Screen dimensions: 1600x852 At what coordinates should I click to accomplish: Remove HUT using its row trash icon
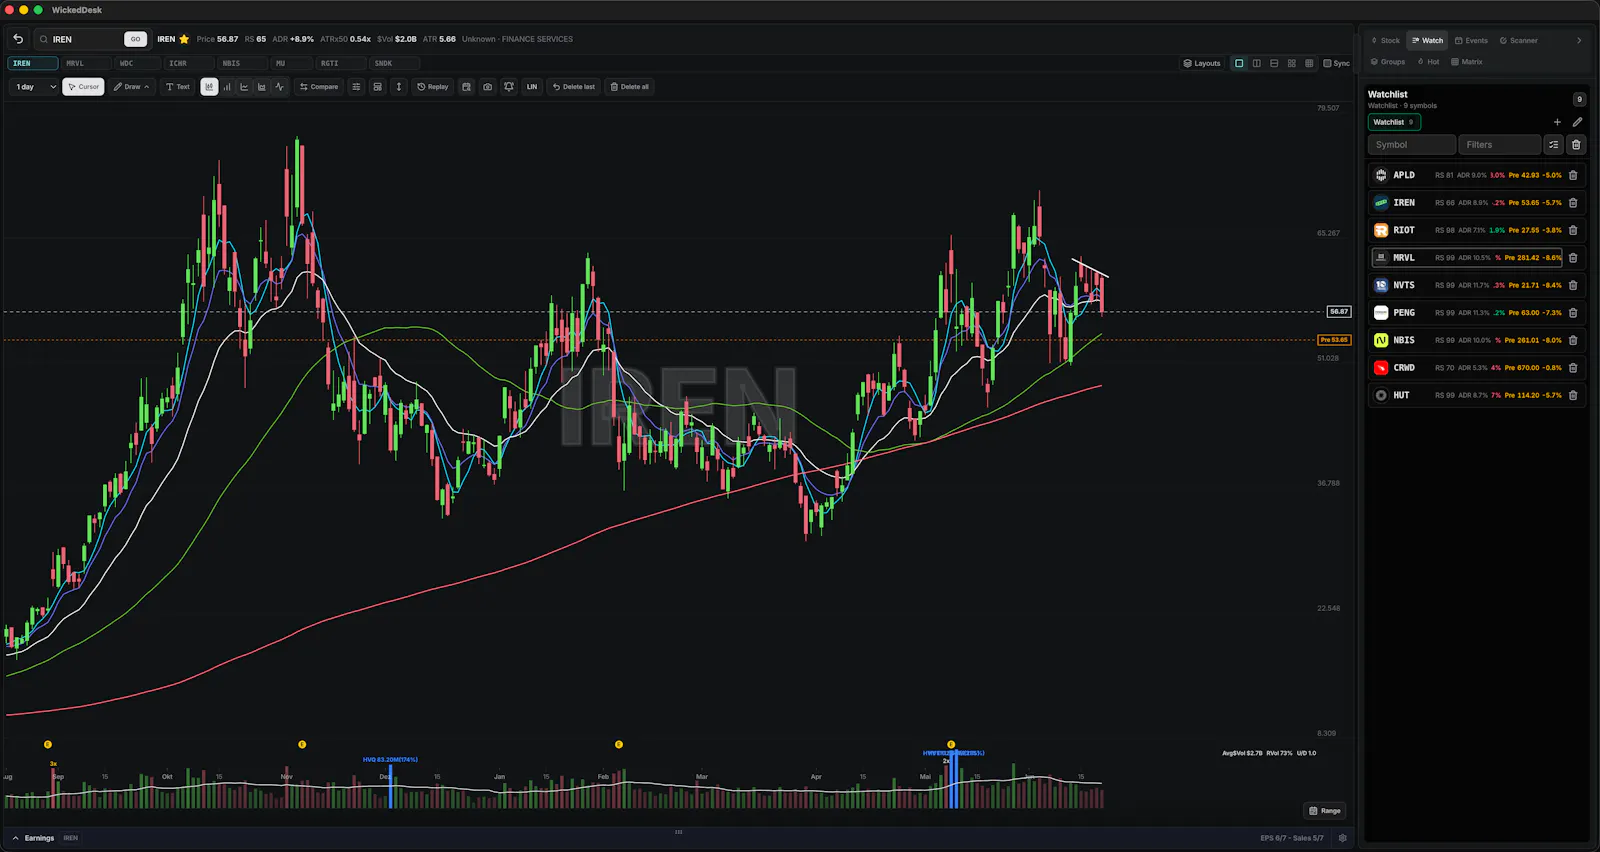pyautogui.click(x=1573, y=395)
